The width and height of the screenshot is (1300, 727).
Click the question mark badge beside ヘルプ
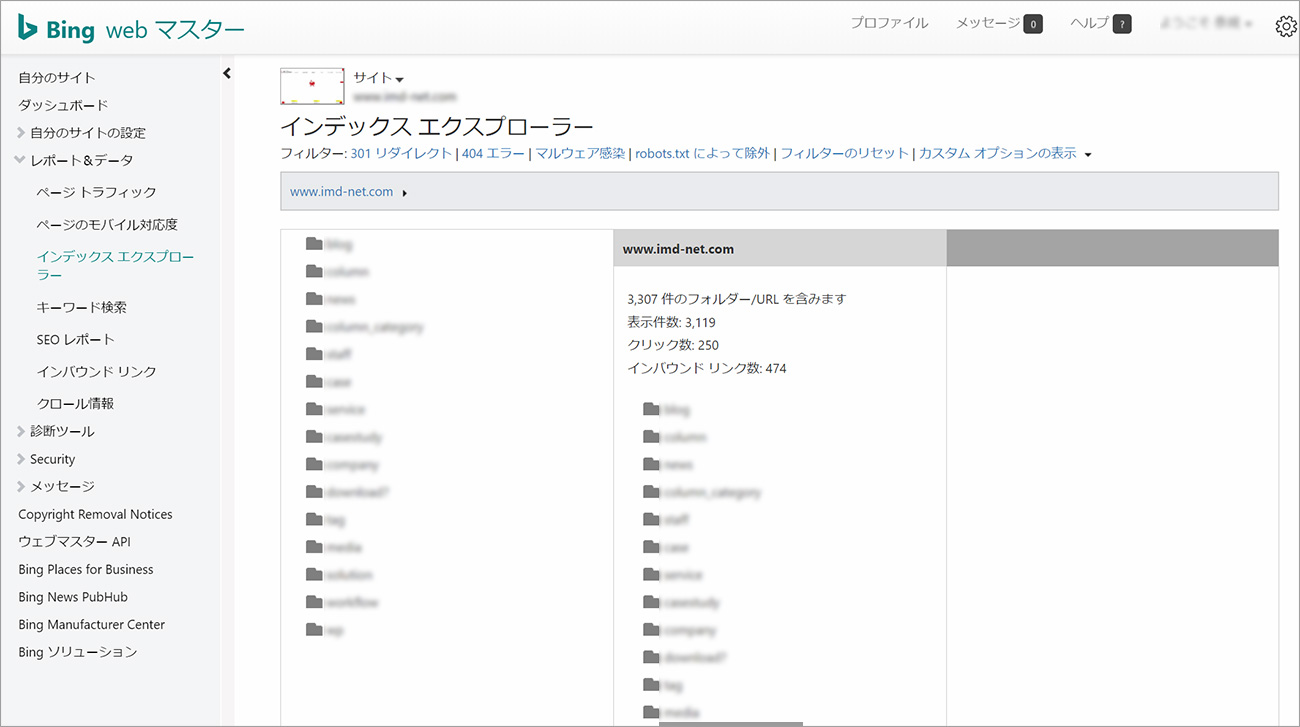pos(1122,23)
